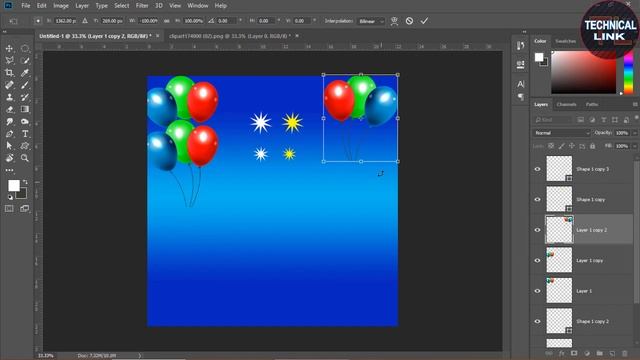Select the Elliptical Marquee tool
The height and width of the screenshot is (360, 640).
point(24,49)
